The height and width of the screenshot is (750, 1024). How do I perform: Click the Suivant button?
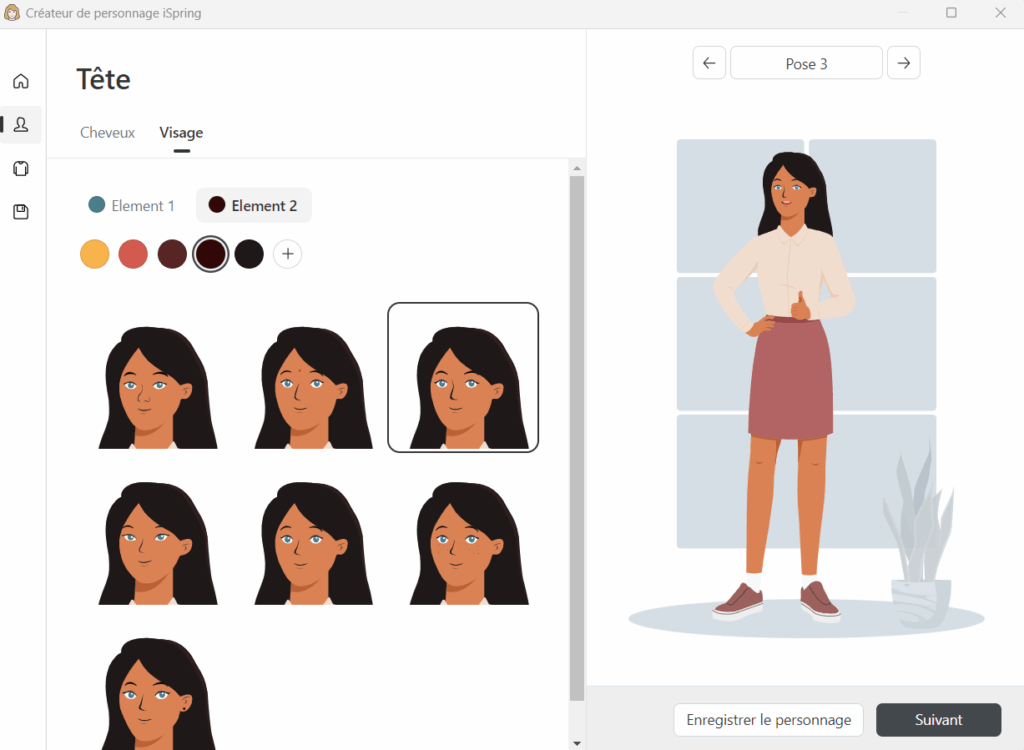click(938, 720)
